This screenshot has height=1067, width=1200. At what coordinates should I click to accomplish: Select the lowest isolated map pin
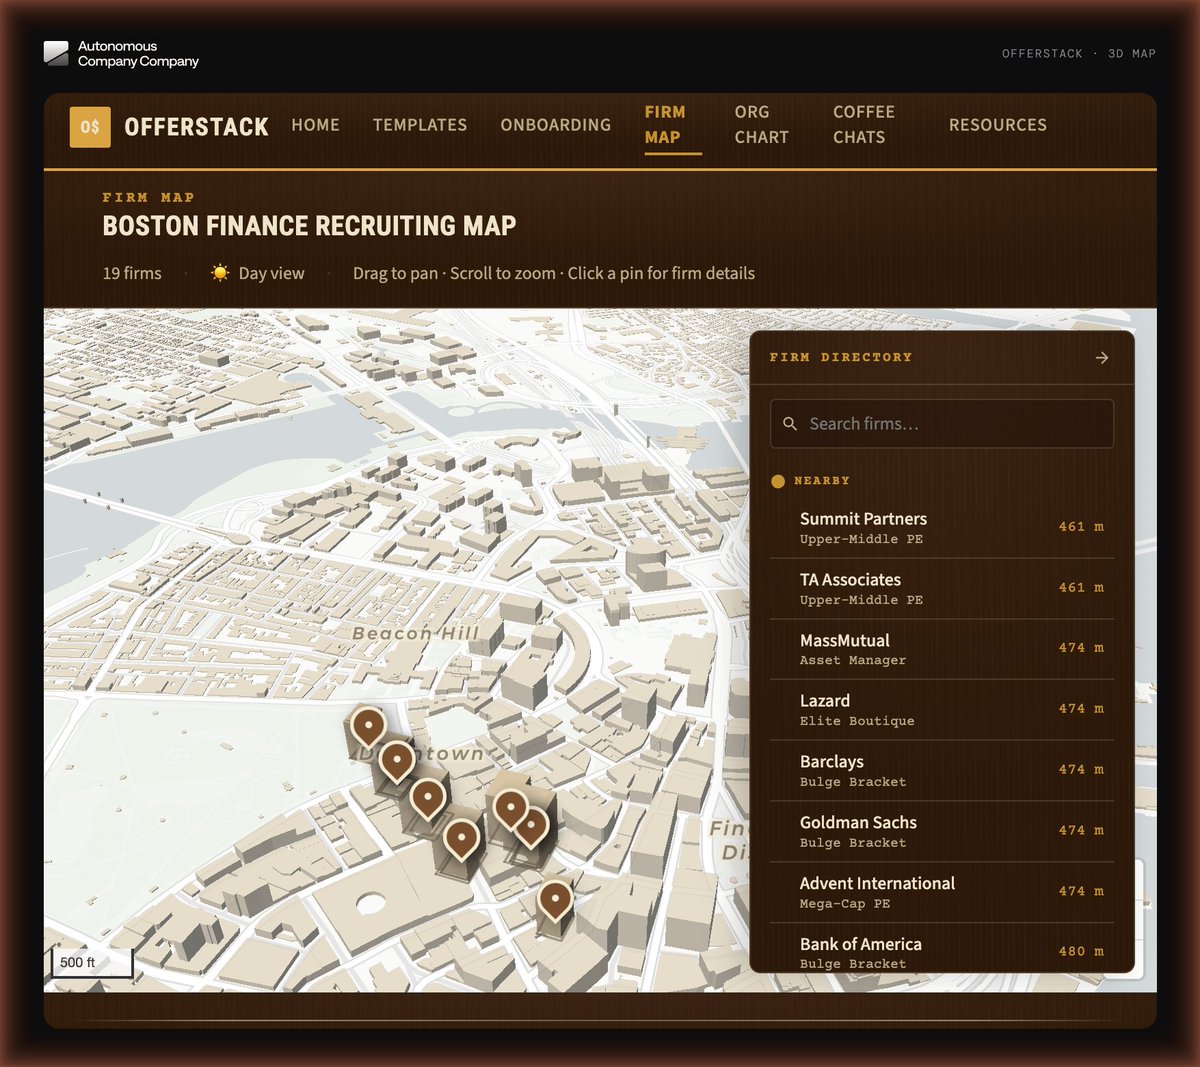pos(555,900)
